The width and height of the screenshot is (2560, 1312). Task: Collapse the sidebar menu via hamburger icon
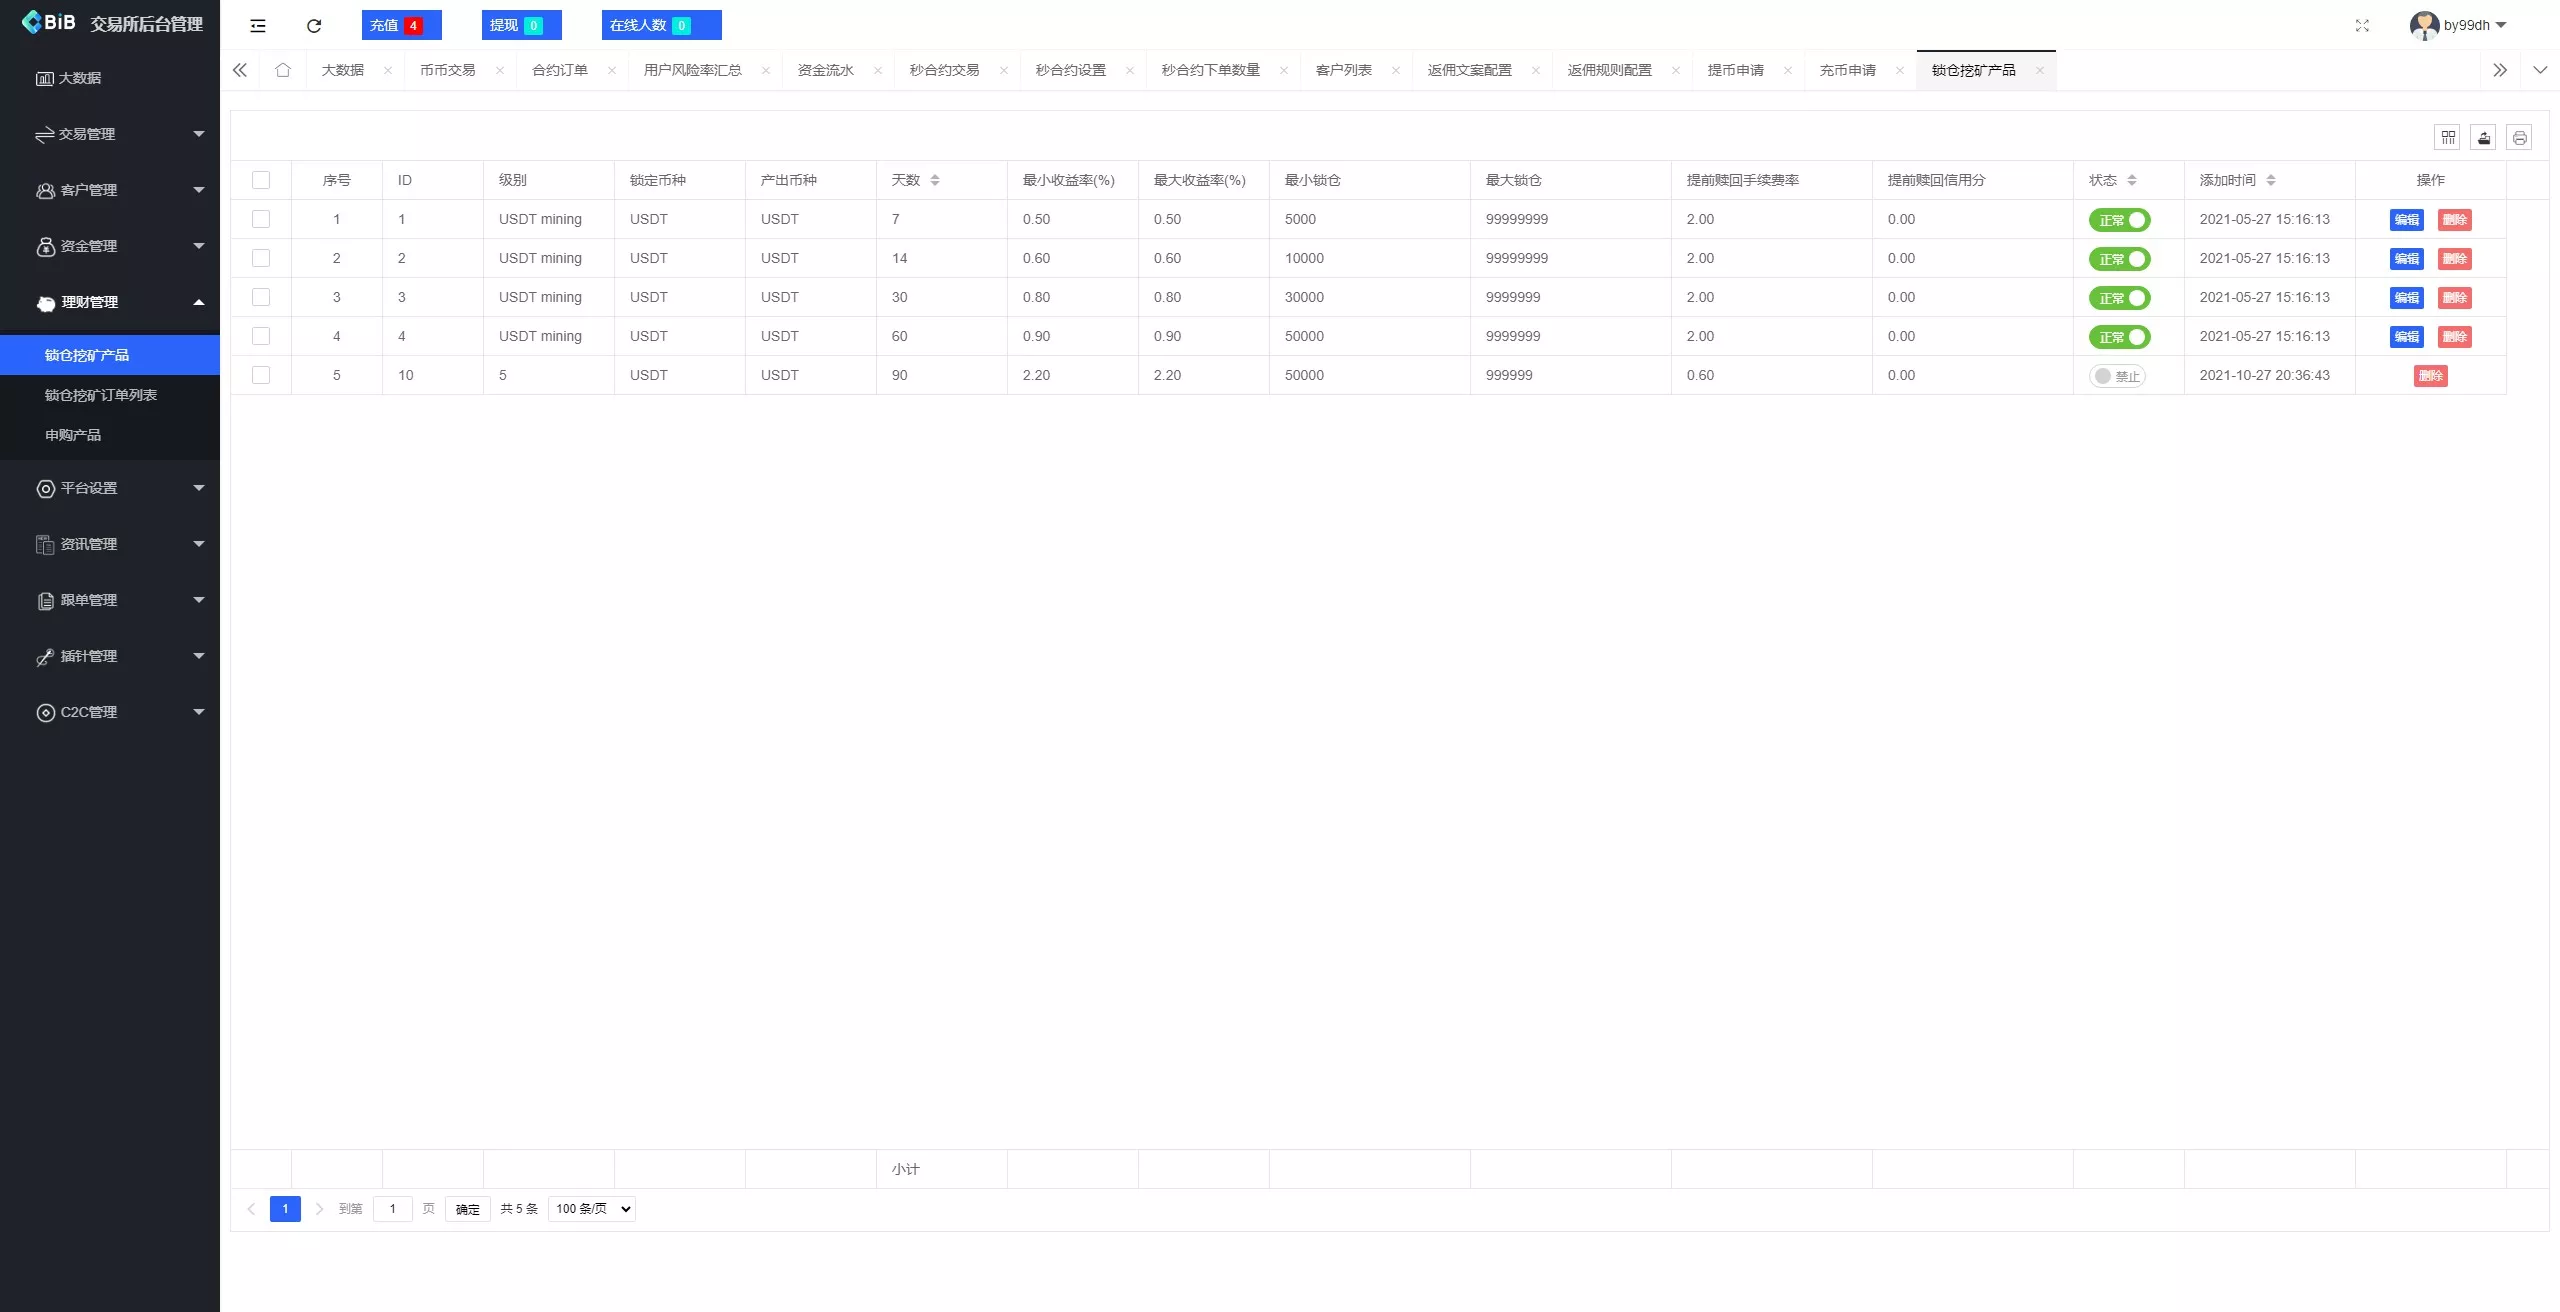258,25
